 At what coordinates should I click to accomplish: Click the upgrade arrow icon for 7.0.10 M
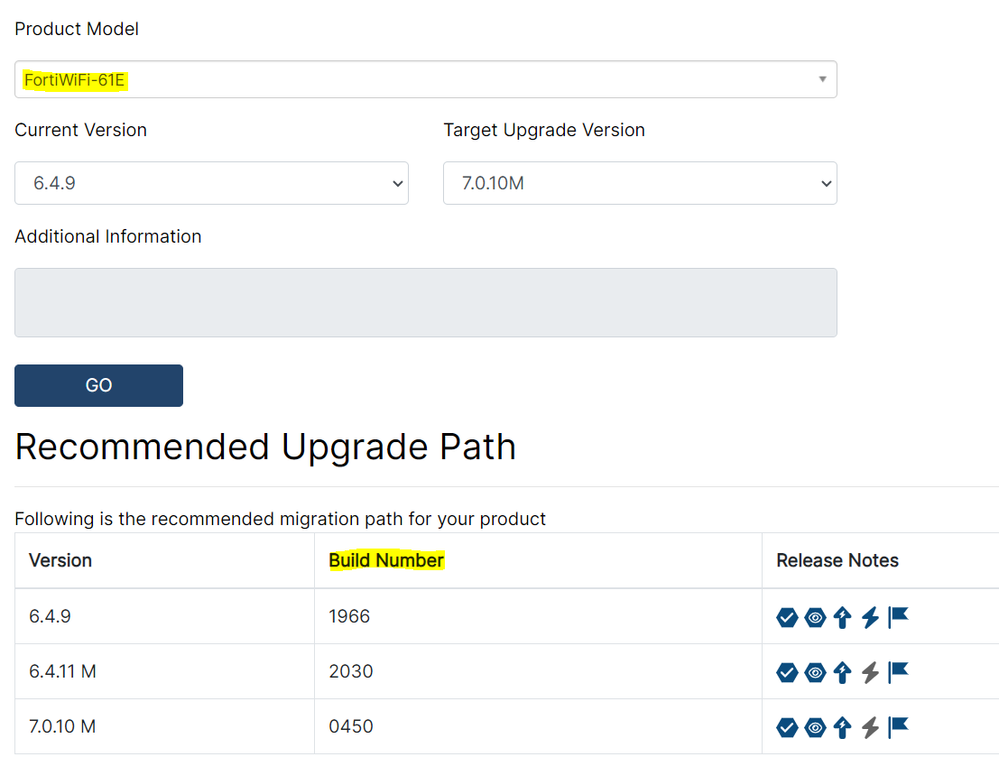(842, 728)
